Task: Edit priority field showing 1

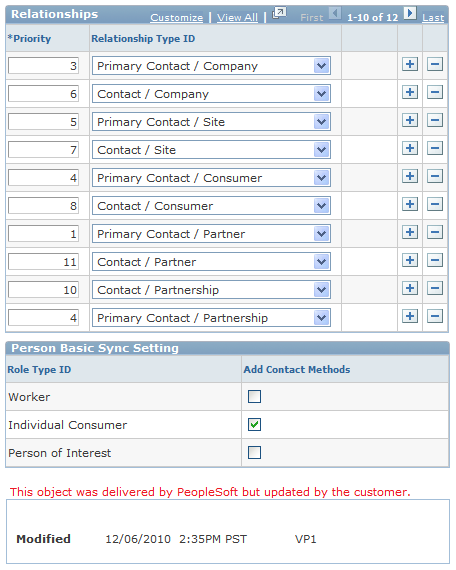Action: click(x=43, y=234)
